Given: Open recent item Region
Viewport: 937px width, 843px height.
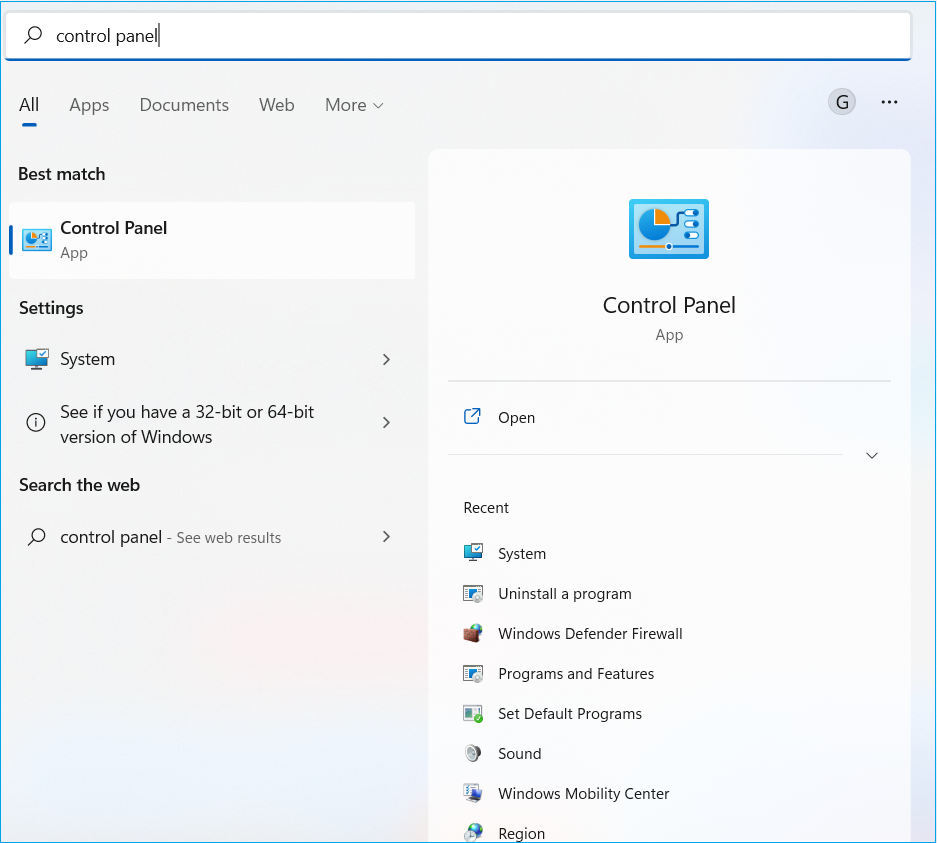Looking at the screenshot, I should 669,830.
